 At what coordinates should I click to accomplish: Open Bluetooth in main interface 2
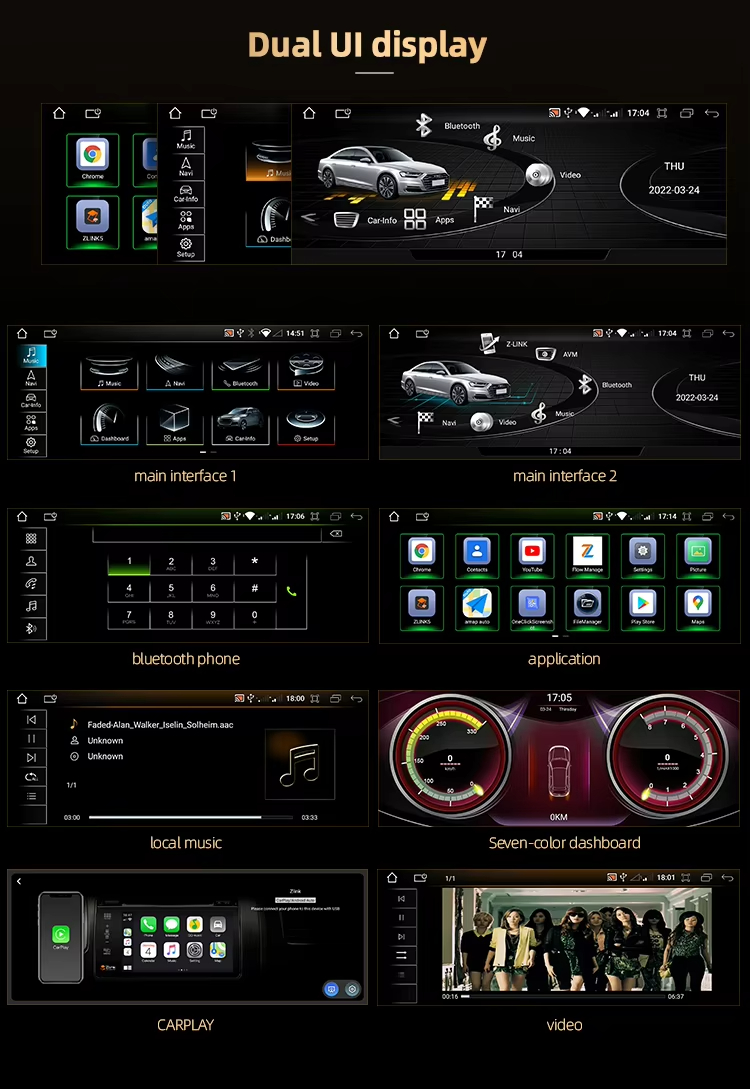(605, 384)
